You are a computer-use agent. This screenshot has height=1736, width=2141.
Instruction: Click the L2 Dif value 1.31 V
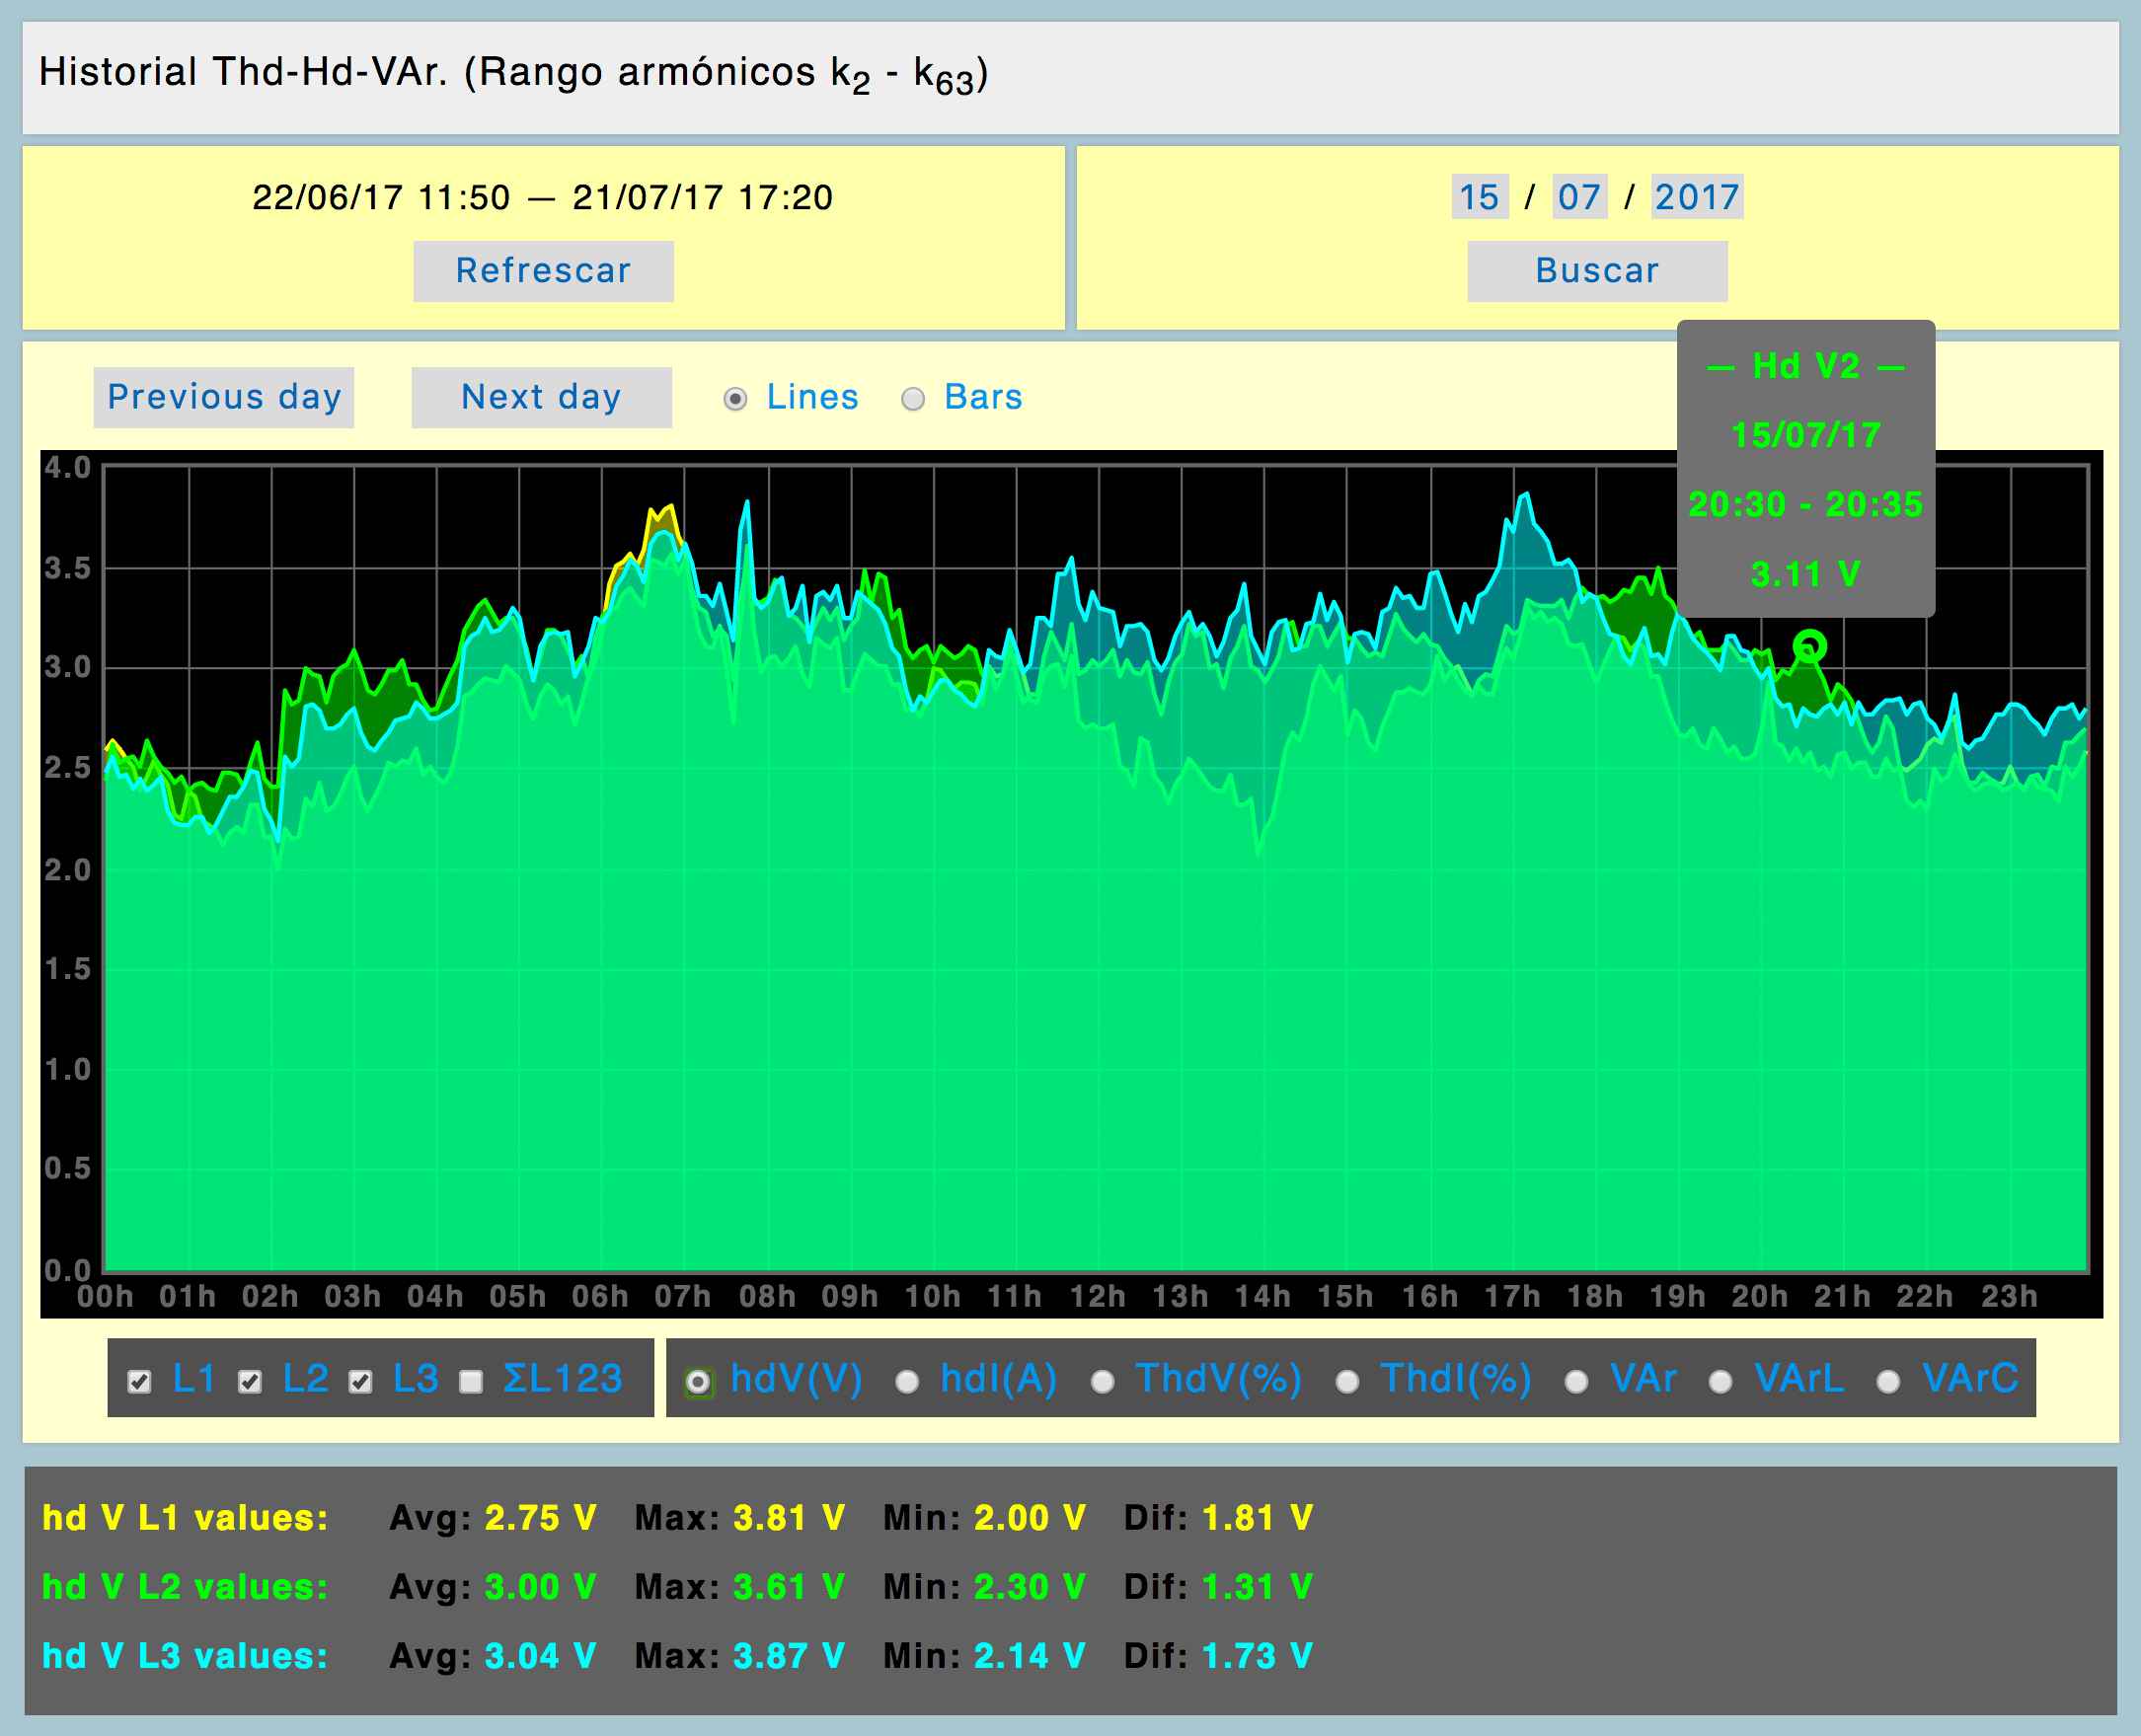1257,1587
